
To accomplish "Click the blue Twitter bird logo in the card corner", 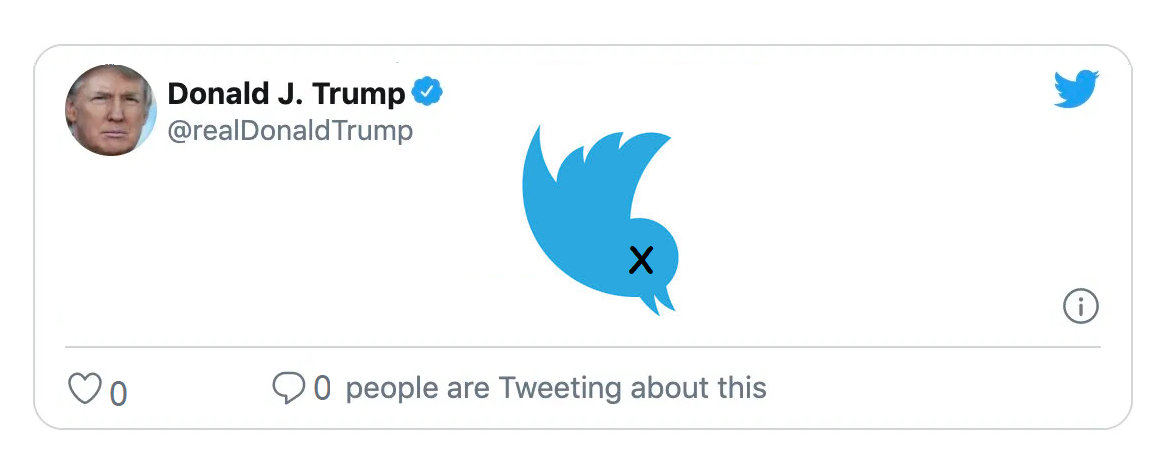I will click(1076, 89).
